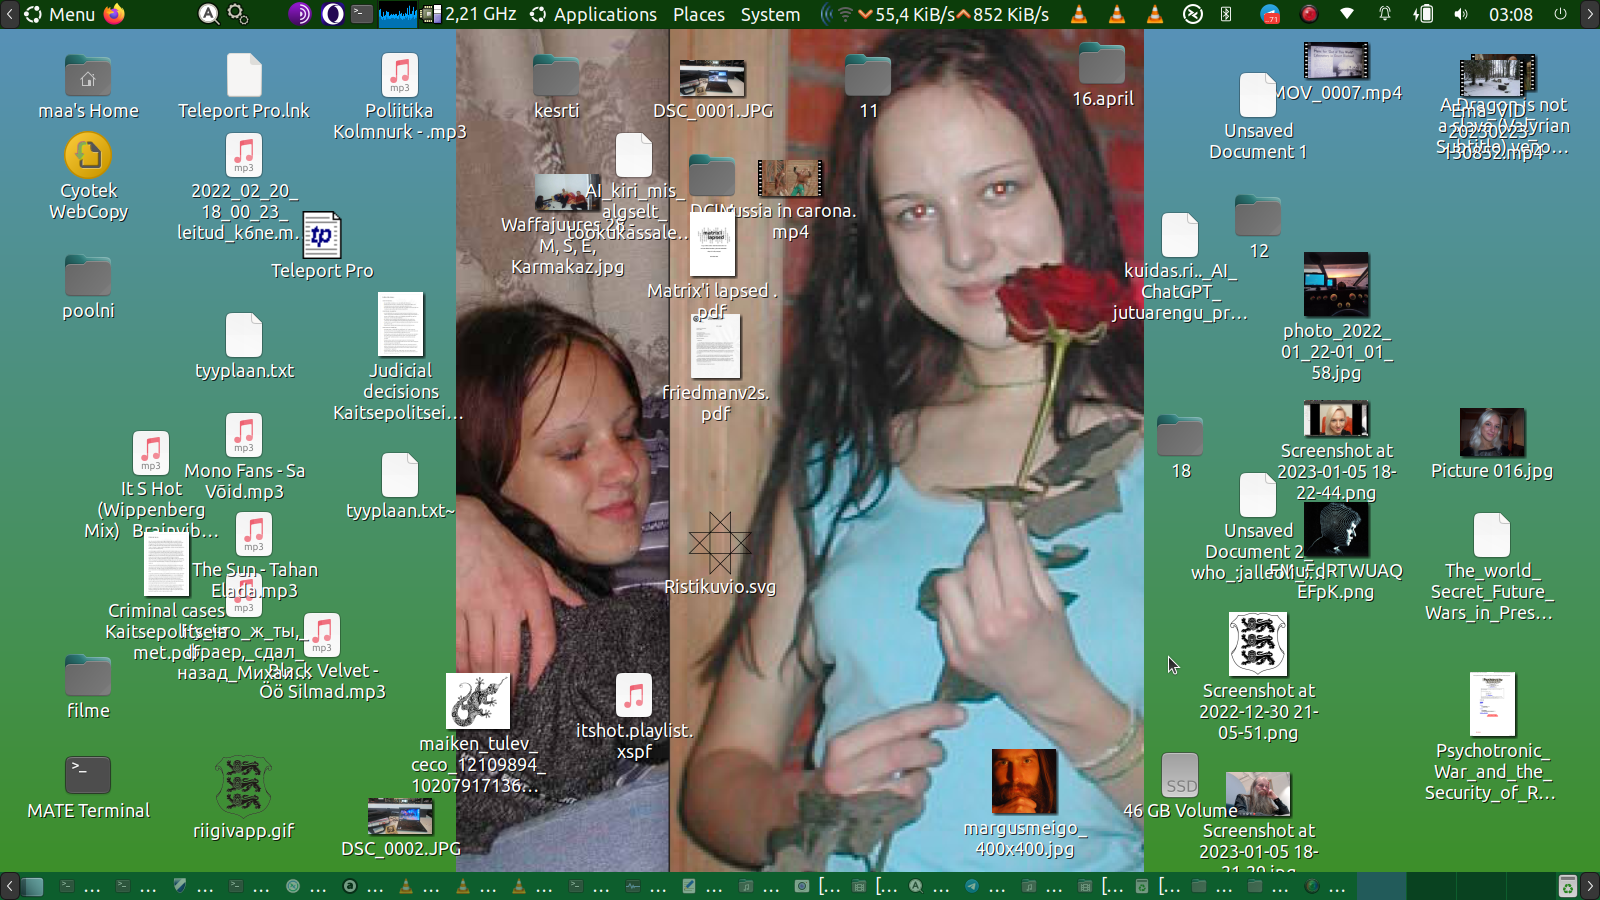Select the folder named 18
Screen dimensions: 1600x900
[1180, 448]
